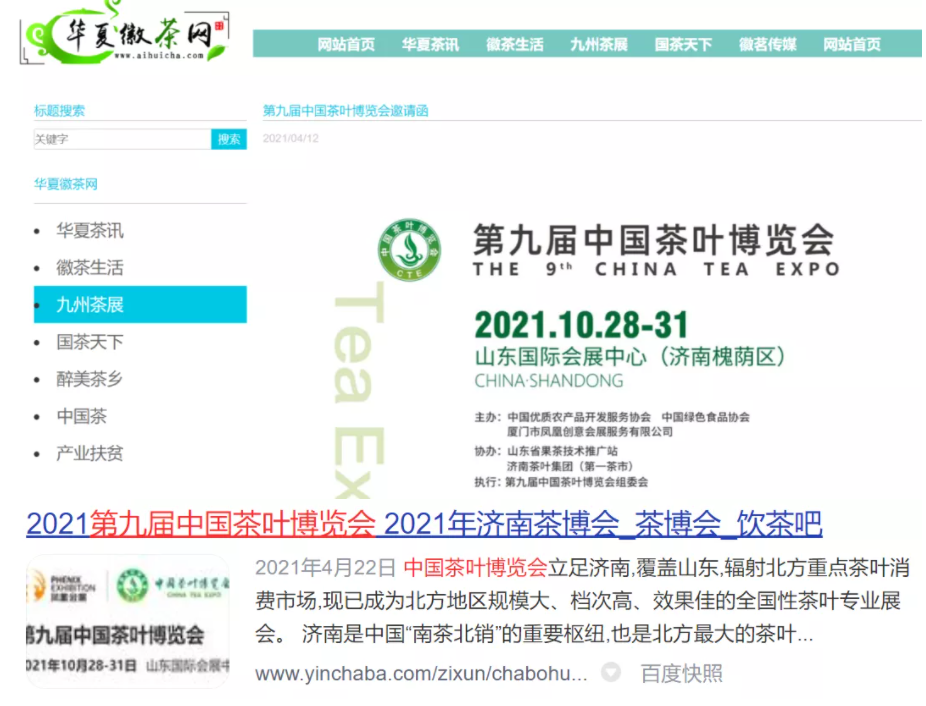Open the www.yinchaba.com result URL

[x=421, y=673]
